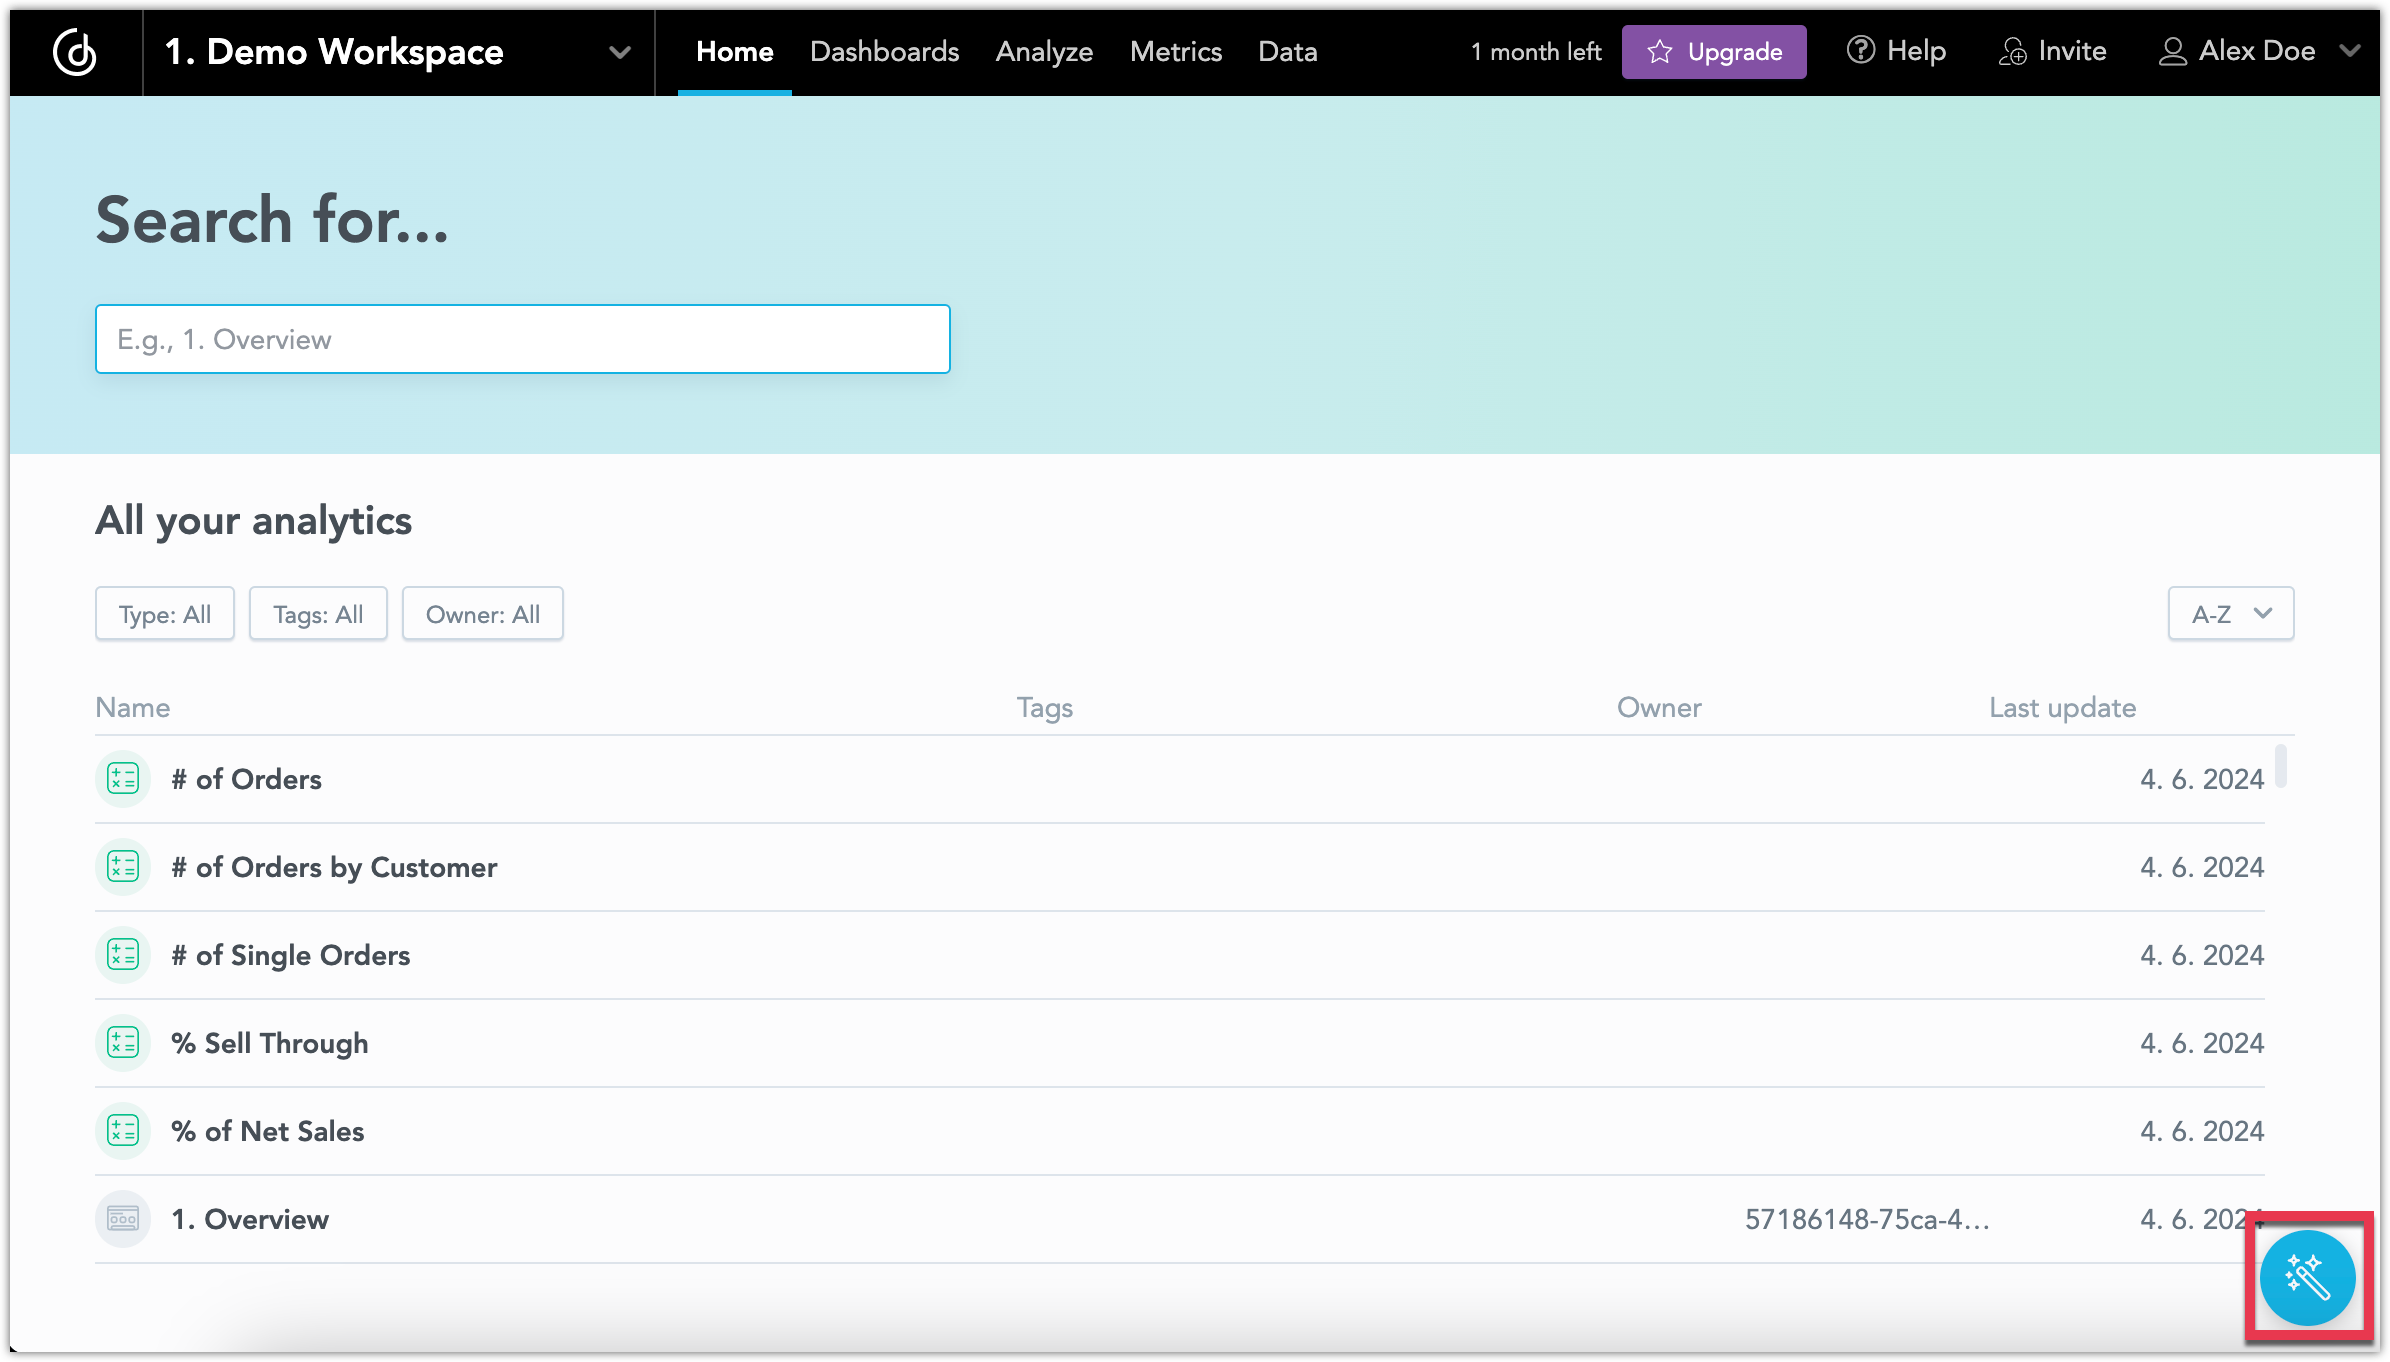This screenshot has height=1362, width=2390.
Task: Click the Last update column header
Action: coord(2062,708)
